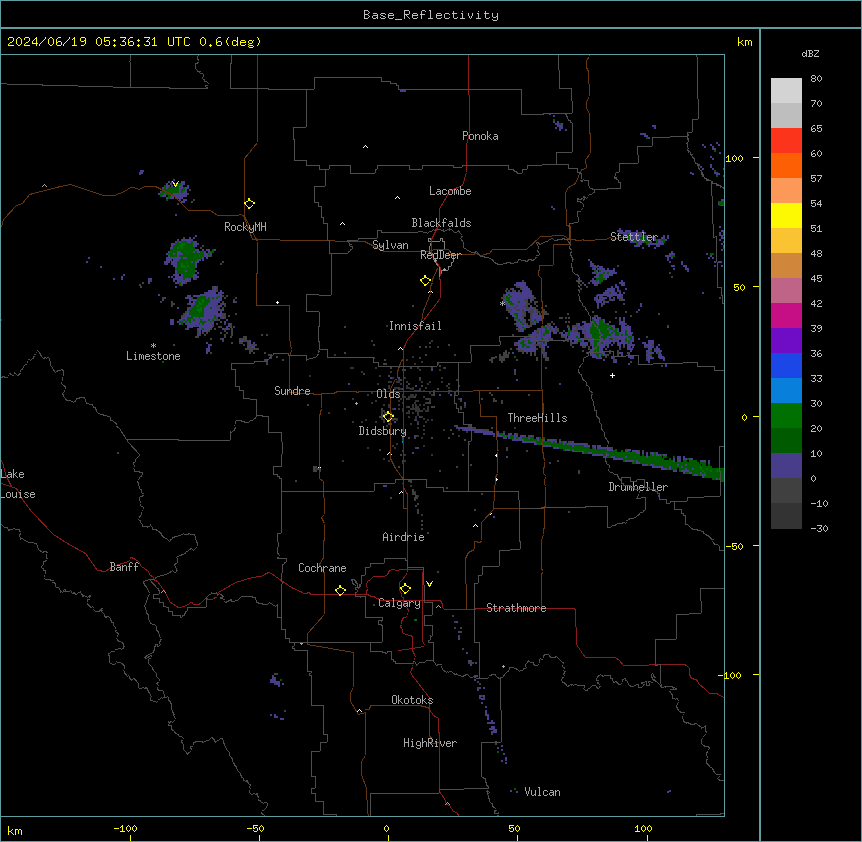Select the light gray 80 dBZ swatch

click(786, 91)
